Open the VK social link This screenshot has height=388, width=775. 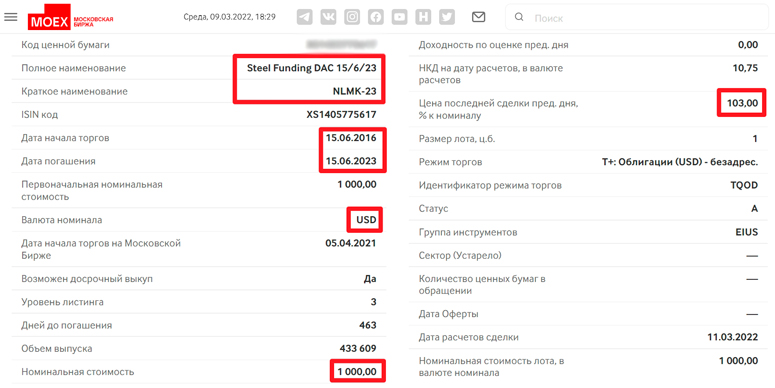[x=328, y=17]
